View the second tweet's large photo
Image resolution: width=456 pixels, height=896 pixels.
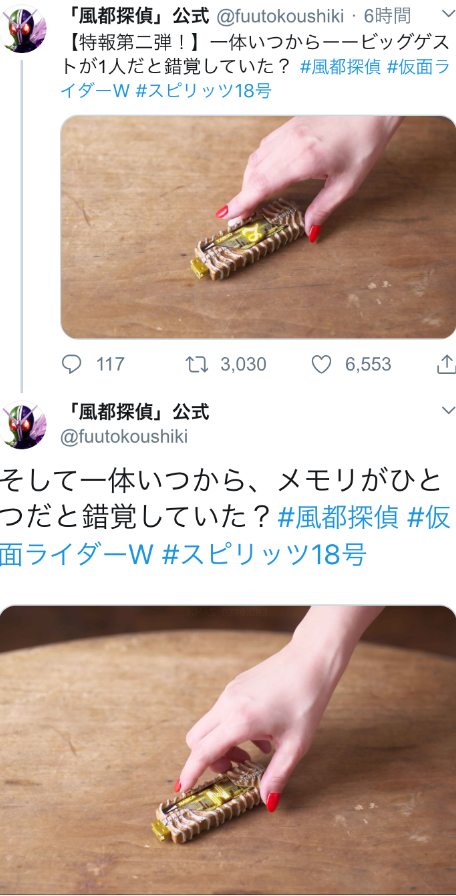pos(228,750)
